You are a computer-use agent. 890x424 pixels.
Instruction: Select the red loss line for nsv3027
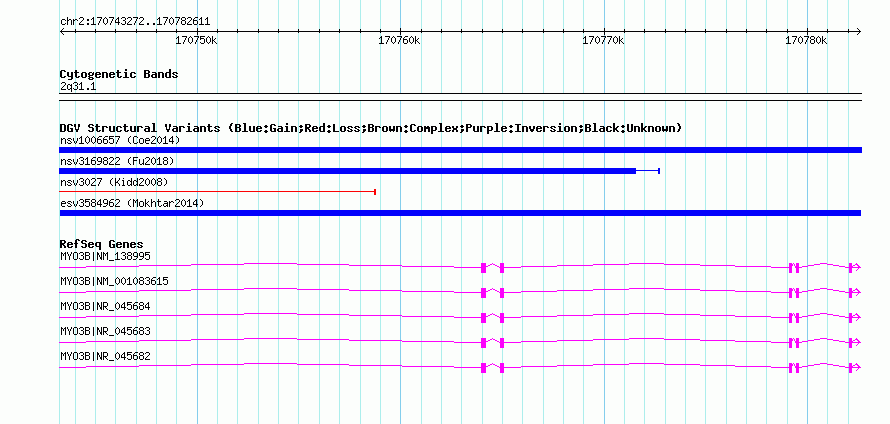point(217,192)
